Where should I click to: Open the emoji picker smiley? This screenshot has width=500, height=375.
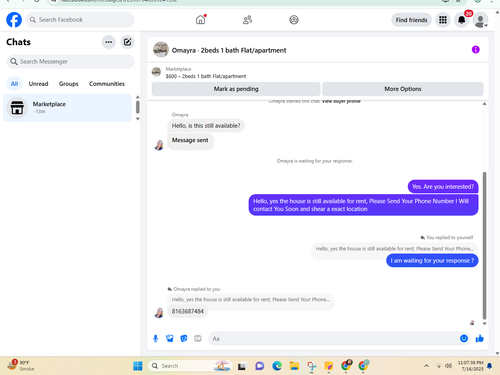click(464, 339)
